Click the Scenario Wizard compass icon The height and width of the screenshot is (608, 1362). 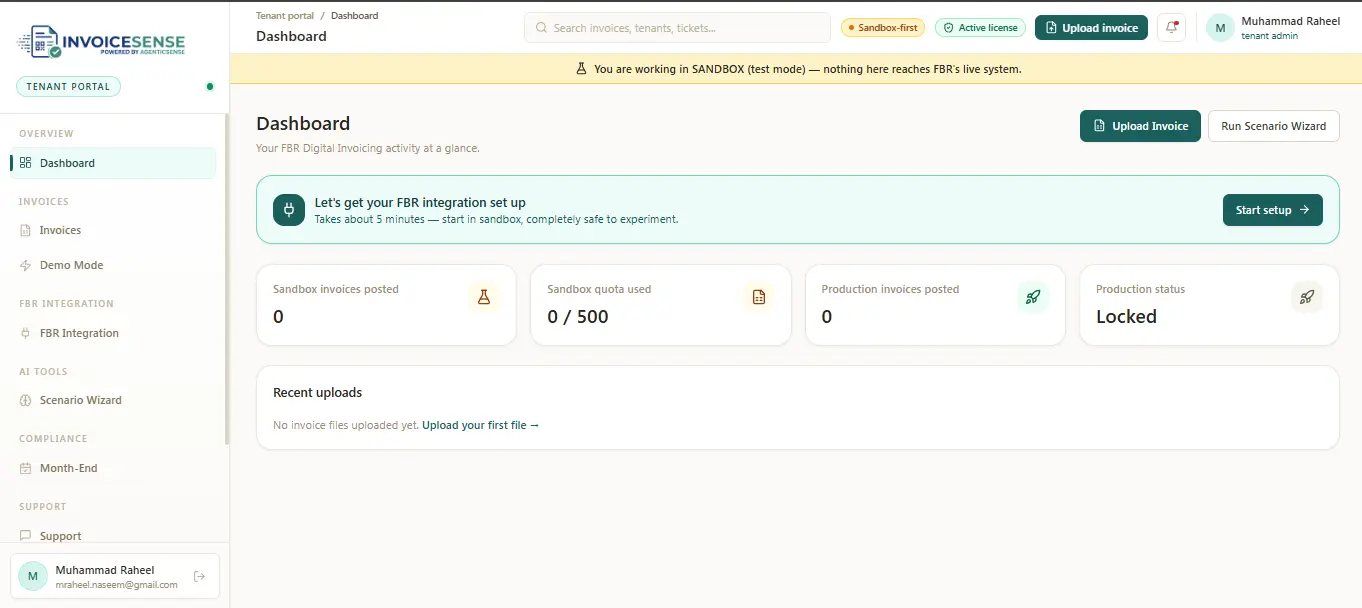26,400
